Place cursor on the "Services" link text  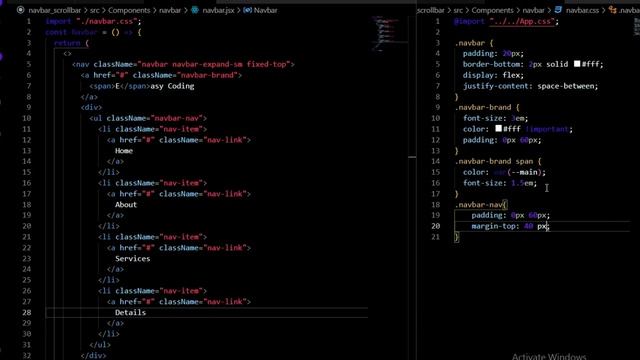click(x=132, y=258)
